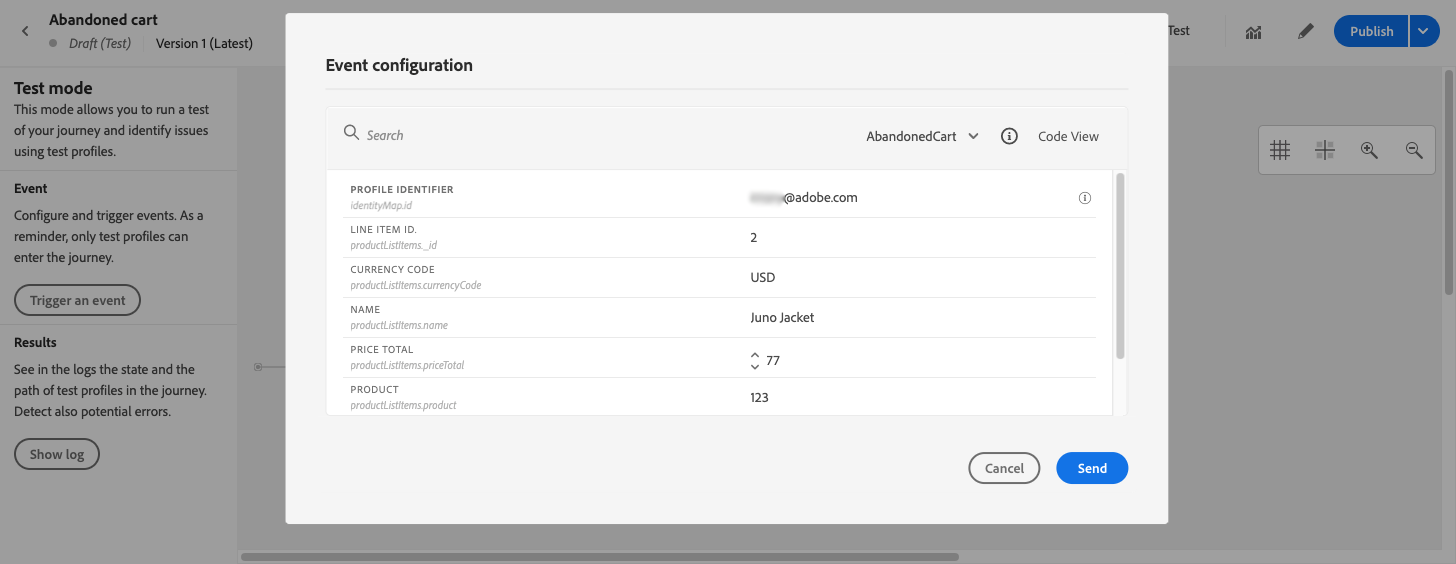Click the profile identifier info icon

point(1085,198)
